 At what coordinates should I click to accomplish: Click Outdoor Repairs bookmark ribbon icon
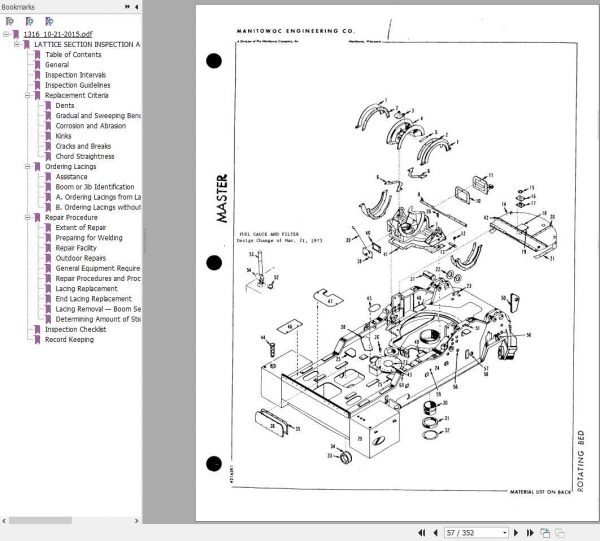[x=48, y=258]
